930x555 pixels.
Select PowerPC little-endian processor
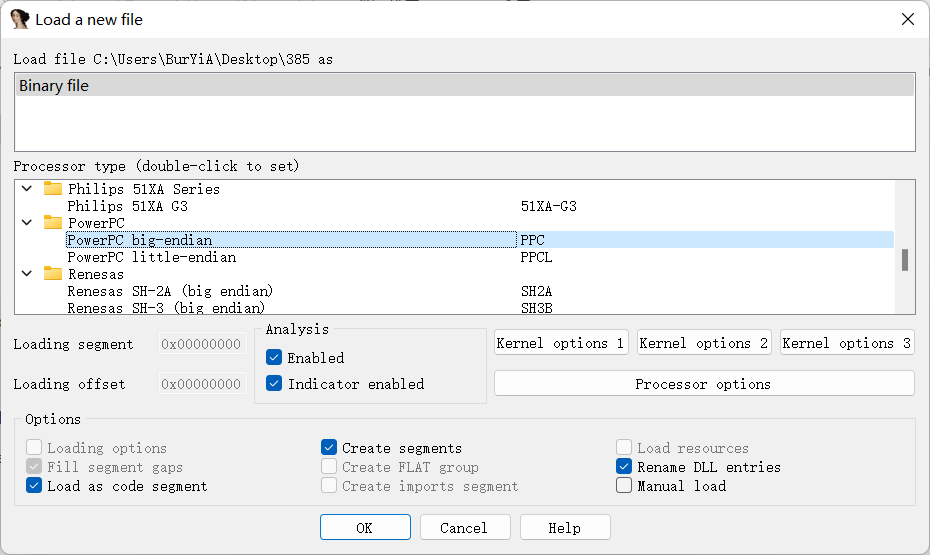[151, 257]
